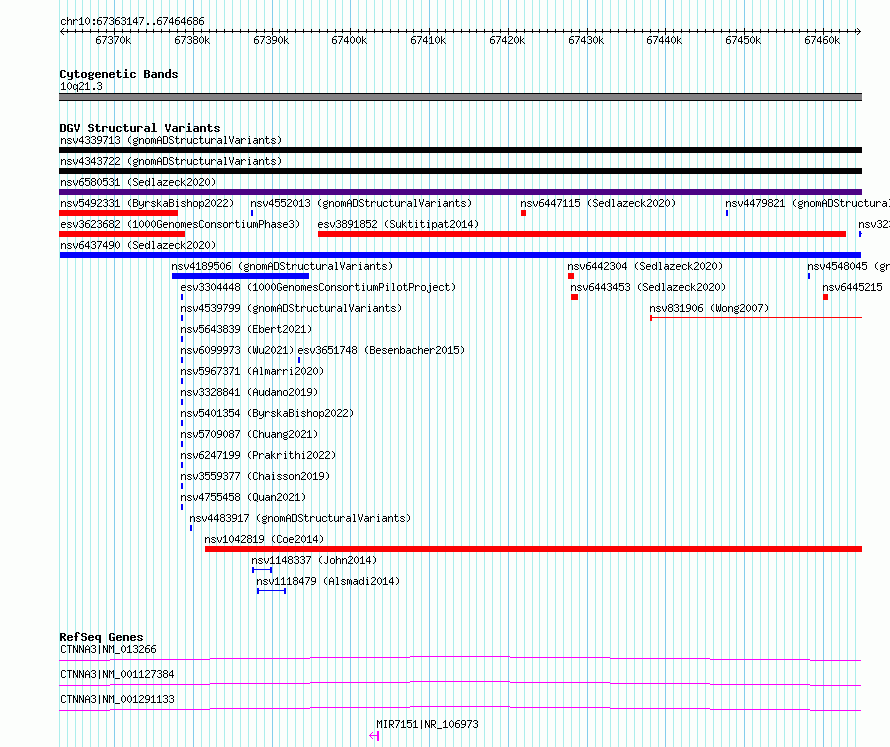This screenshot has width=890, height=747.
Task: Click nsv3328841 Audano2019 variant label
Action: (249, 392)
